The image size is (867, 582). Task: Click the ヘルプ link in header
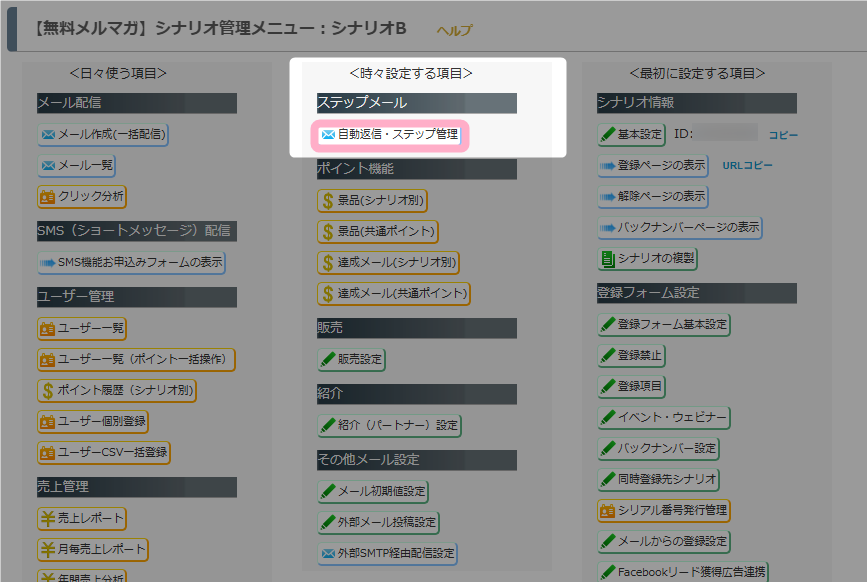coord(454,30)
